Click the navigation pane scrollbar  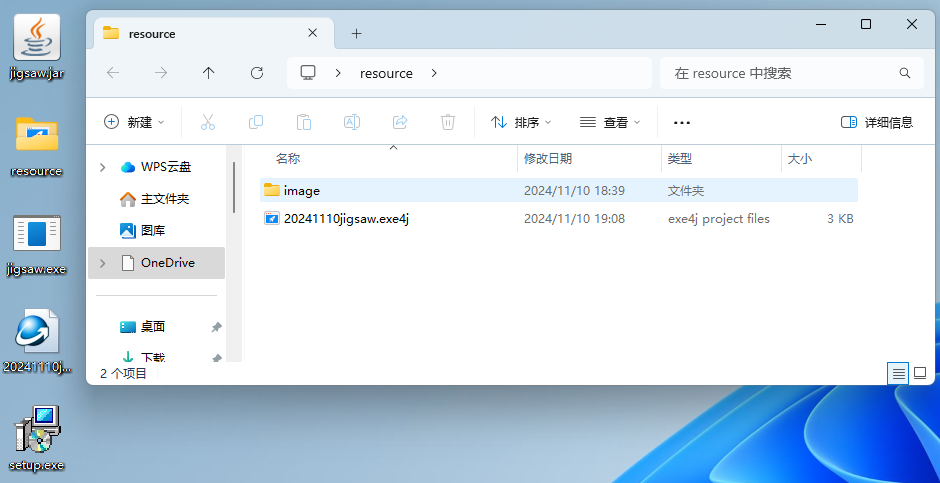point(233,188)
